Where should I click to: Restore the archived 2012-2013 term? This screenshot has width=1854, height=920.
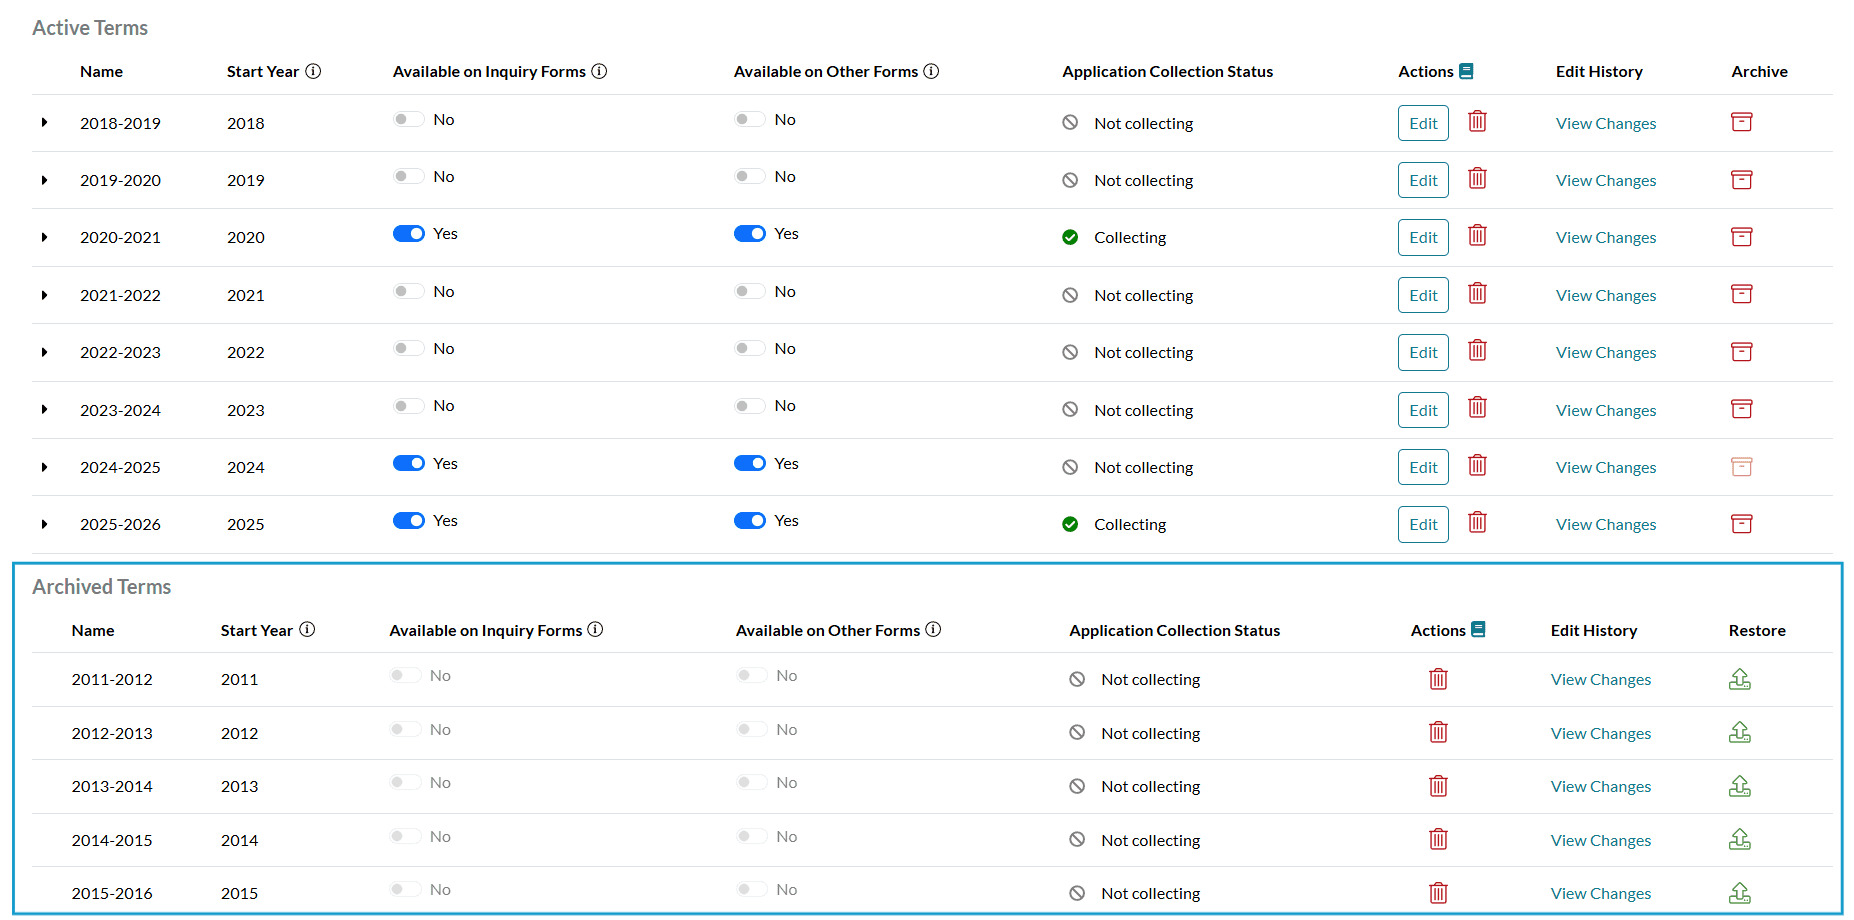[1740, 732]
